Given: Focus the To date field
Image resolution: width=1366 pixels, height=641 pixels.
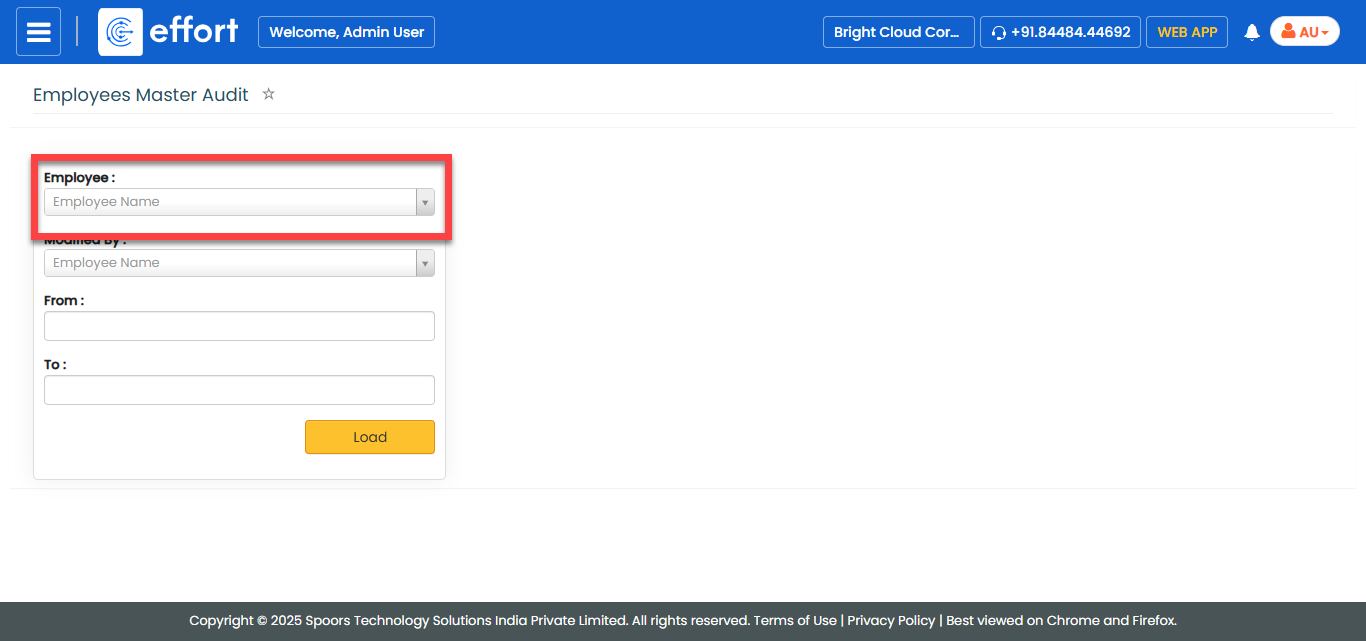Looking at the screenshot, I should click(x=239, y=390).
